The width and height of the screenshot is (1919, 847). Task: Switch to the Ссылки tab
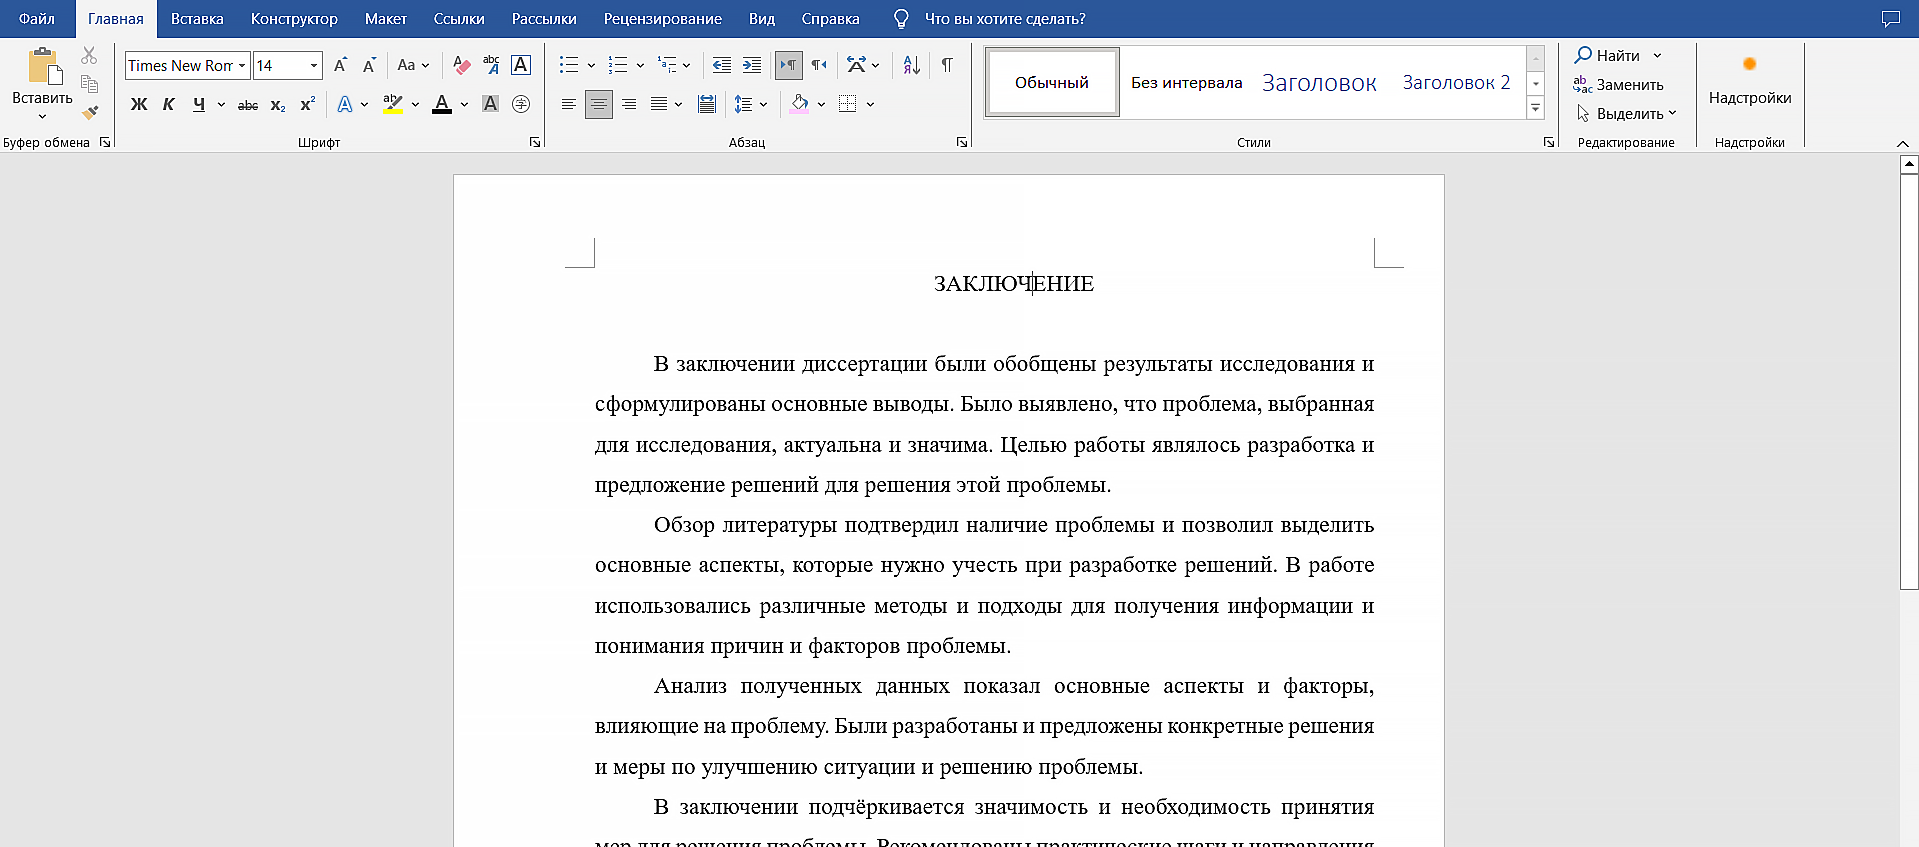(459, 19)
